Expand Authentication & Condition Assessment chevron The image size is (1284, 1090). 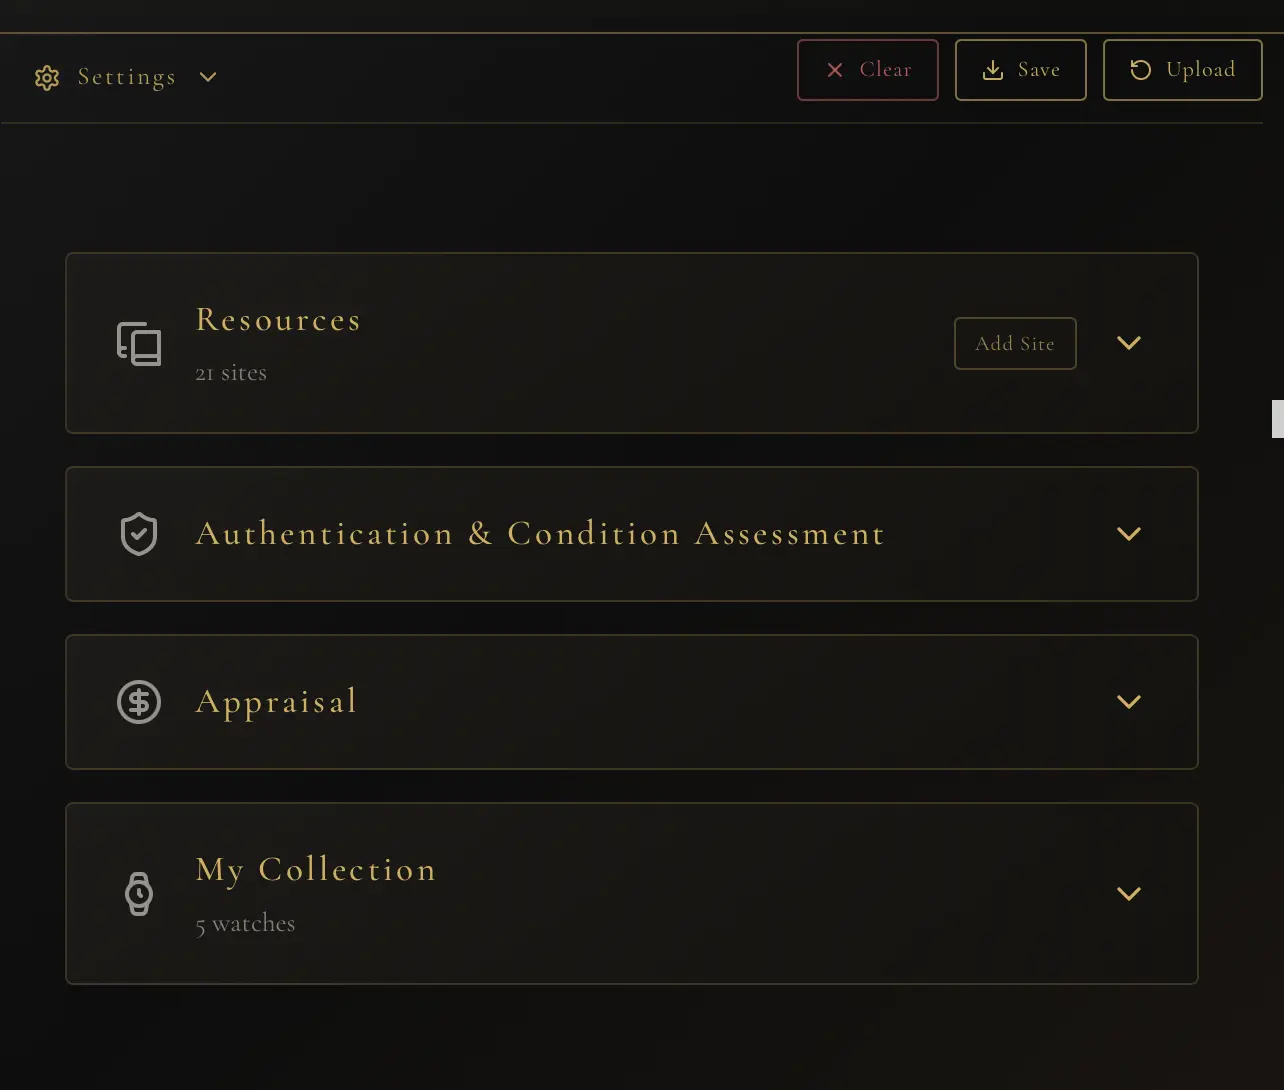[1129, 534]
